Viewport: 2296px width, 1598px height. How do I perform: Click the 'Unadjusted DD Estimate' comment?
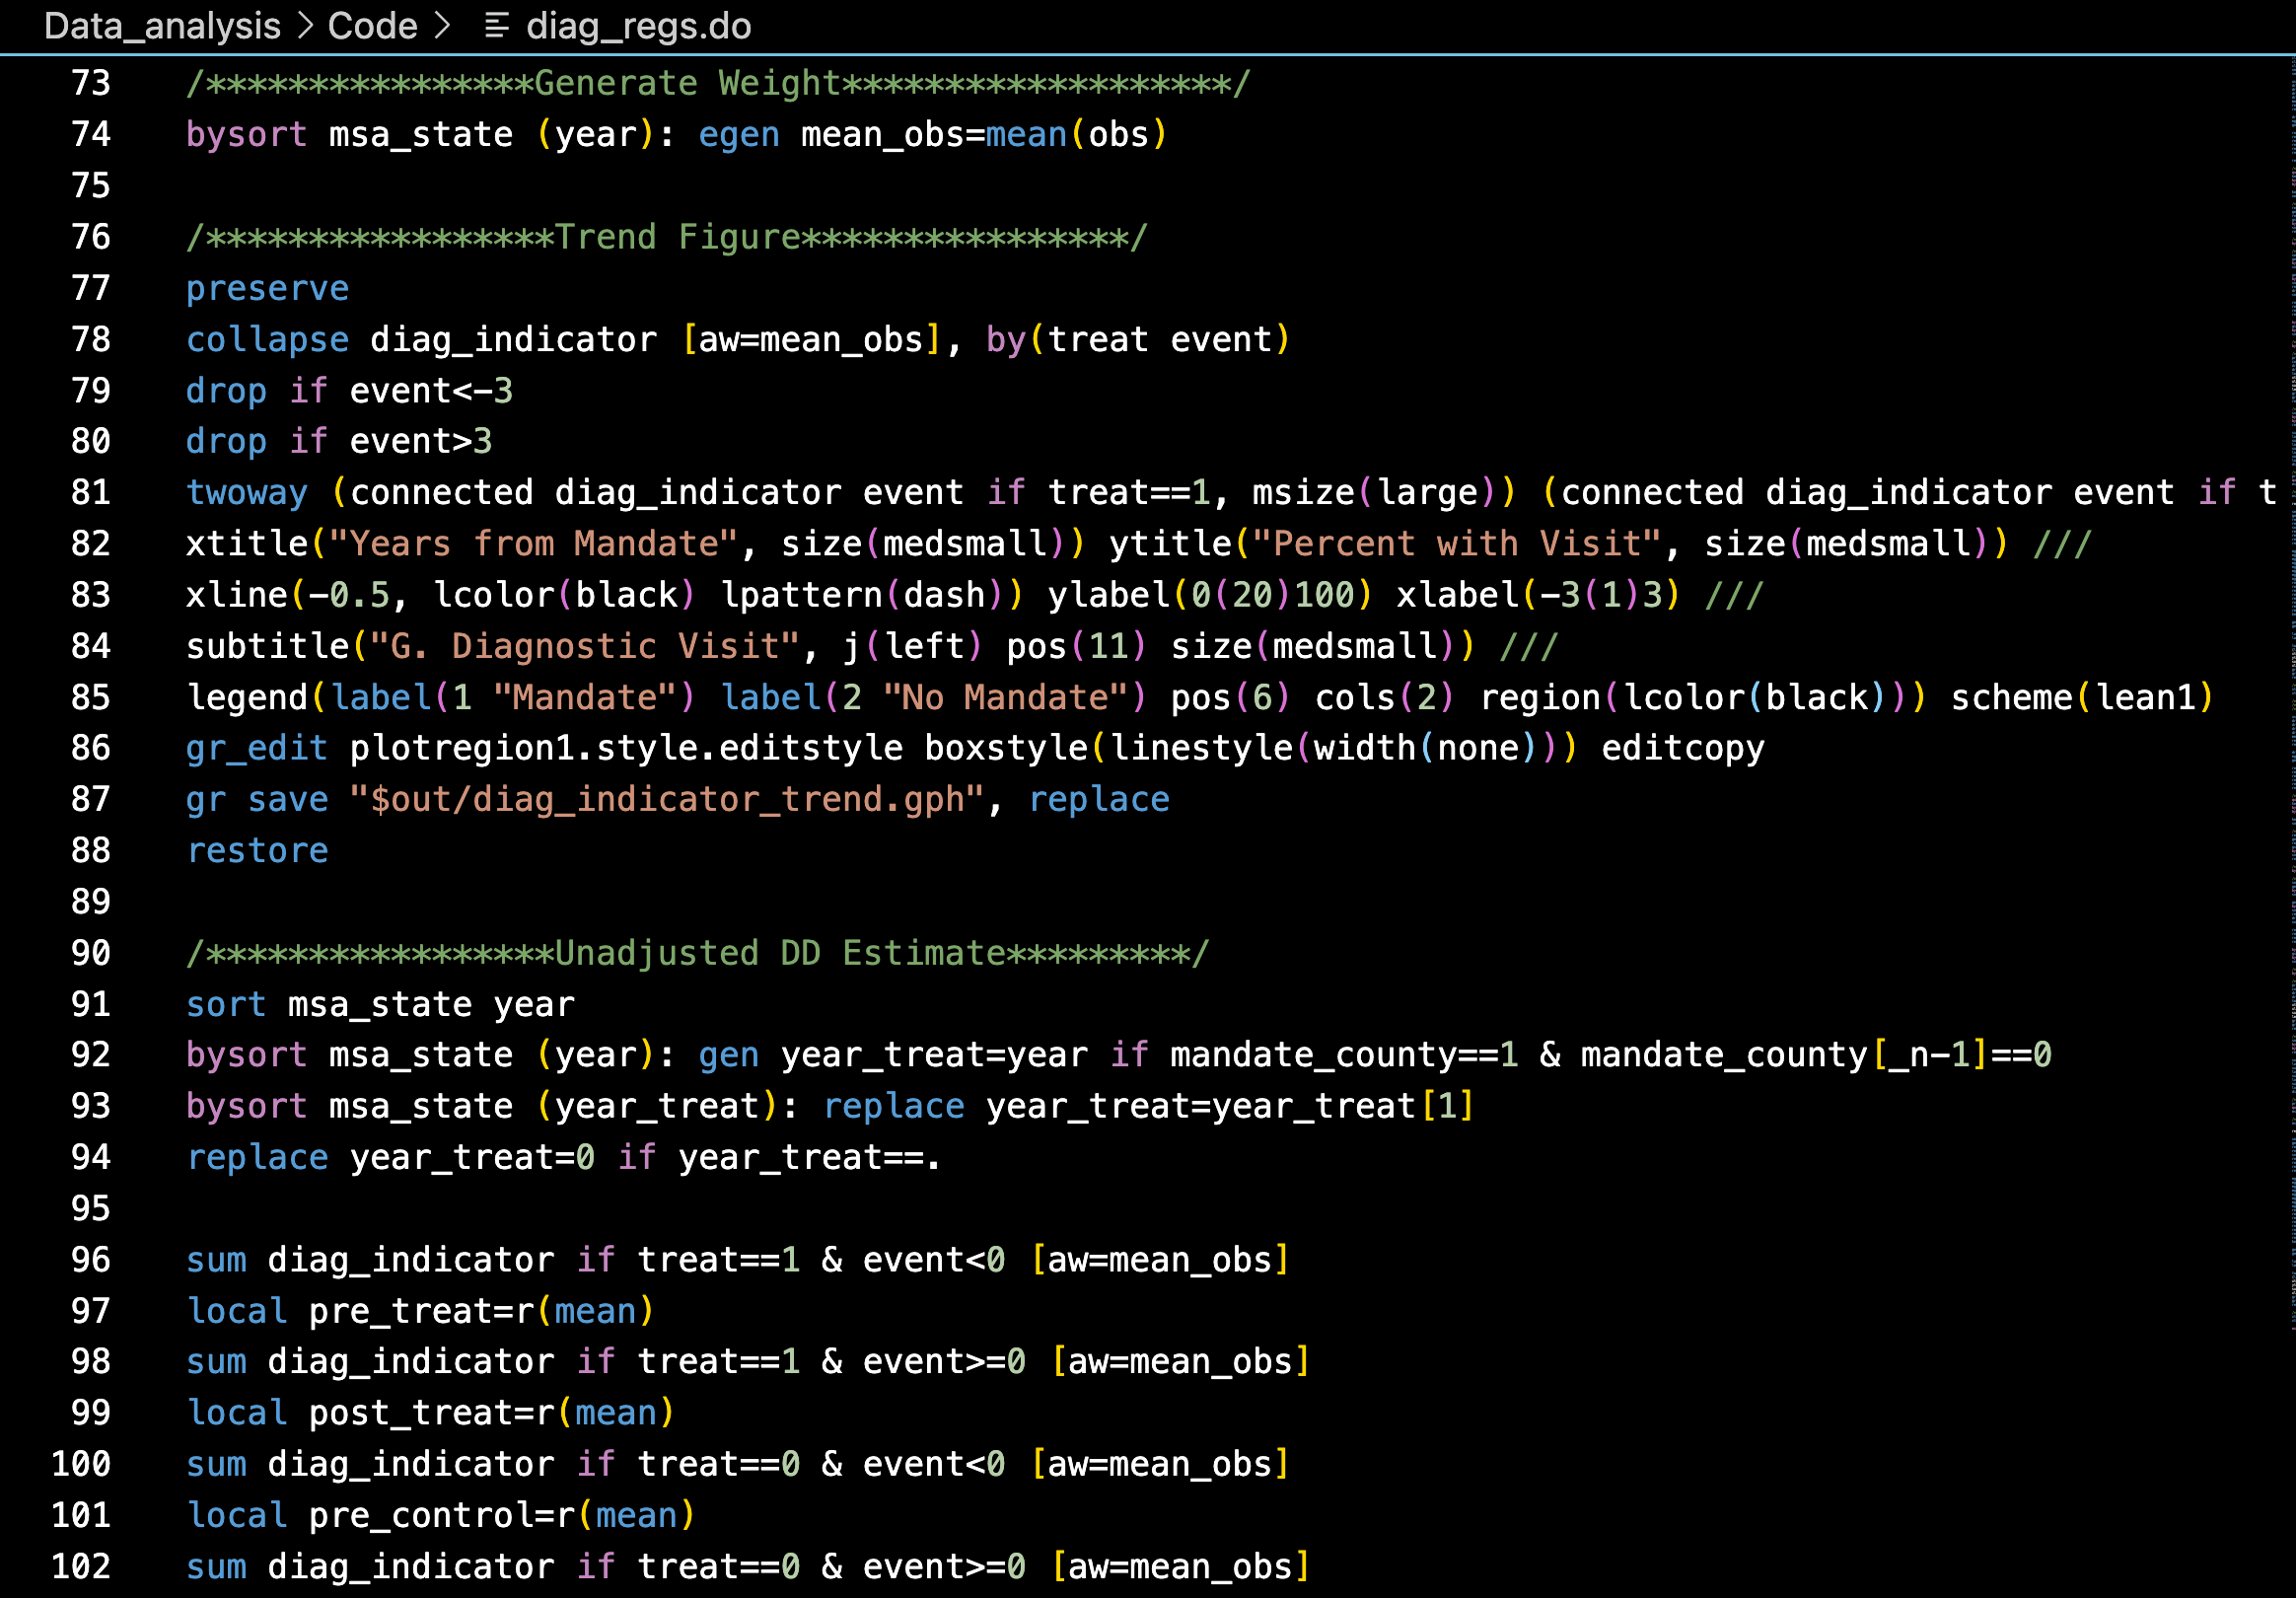pos(698,953)
